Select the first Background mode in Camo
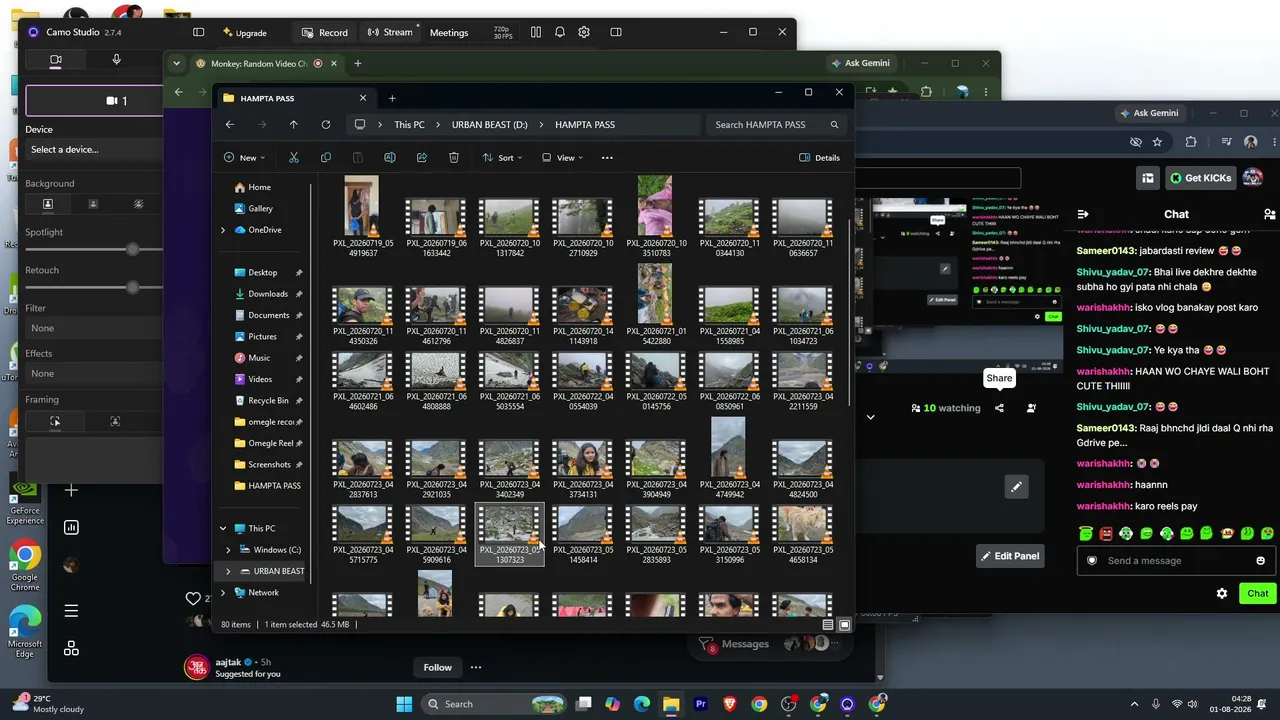The image size is (1280, 720). 47,204
